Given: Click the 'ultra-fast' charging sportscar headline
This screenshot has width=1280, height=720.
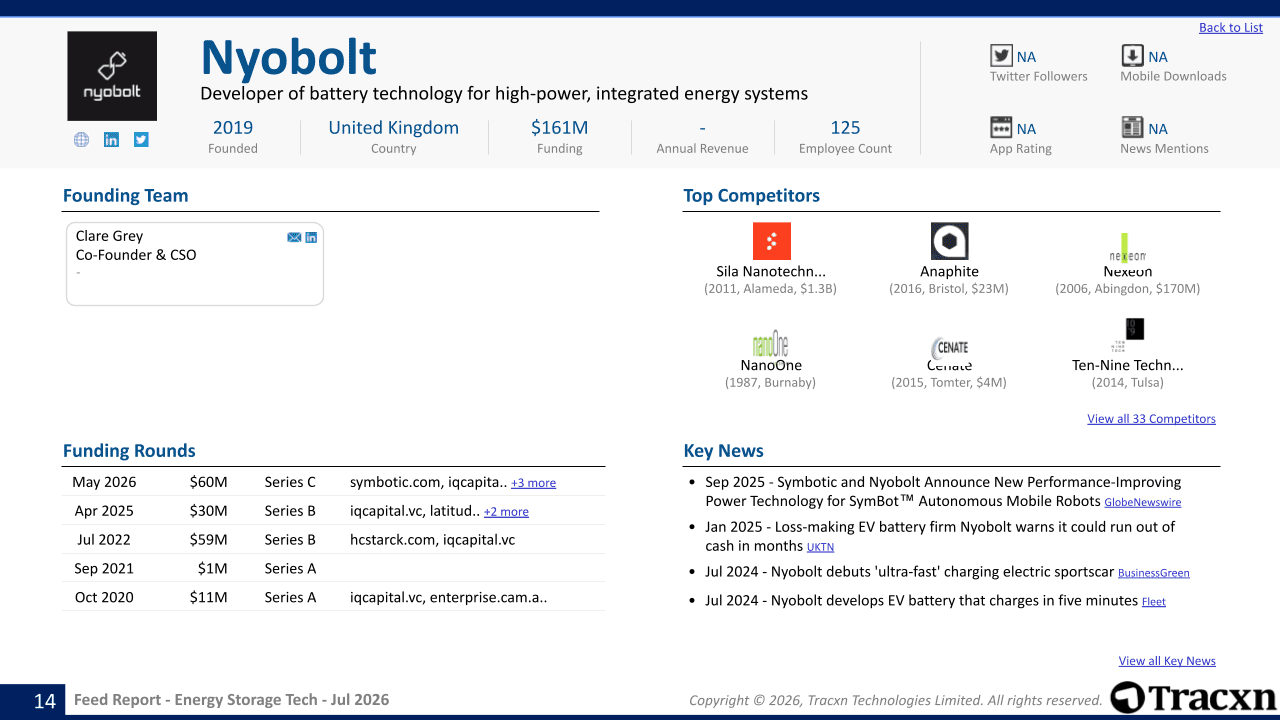Looking at the screenshot, I should (x=909, y=572).
